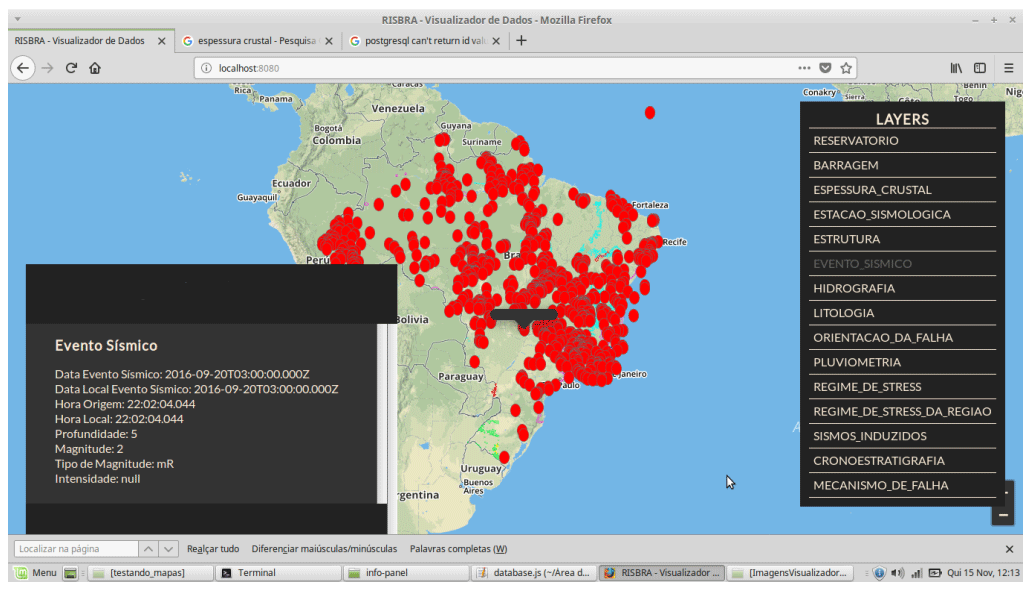Click the map zoom out minus button
The height and width of the screenshot is (591, 1032).
[x=1003, y=515]
